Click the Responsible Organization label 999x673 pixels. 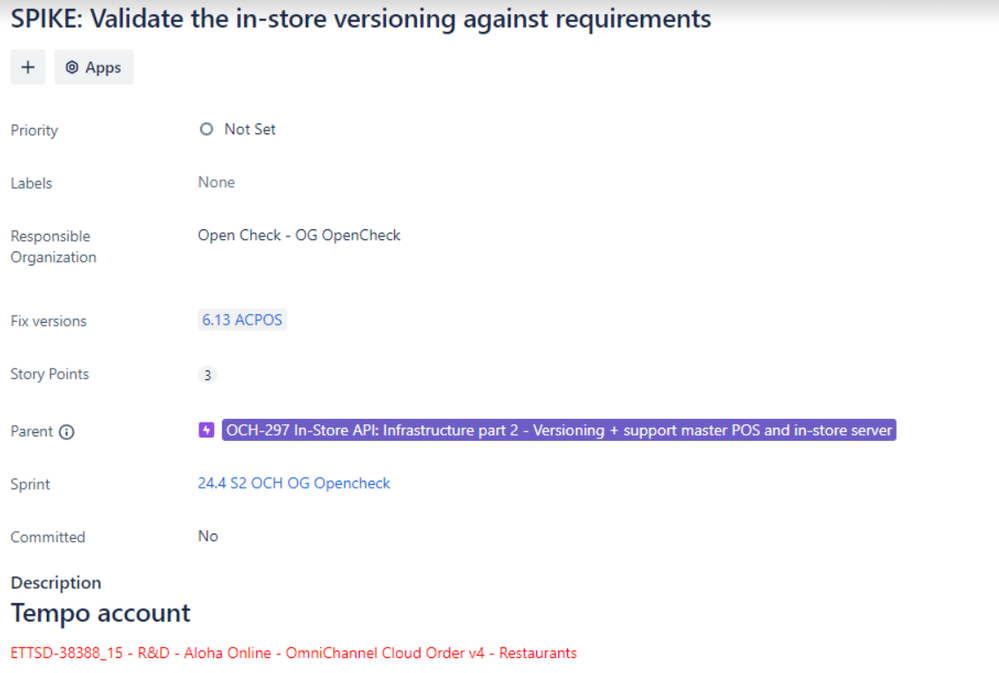tap(54, 247)
